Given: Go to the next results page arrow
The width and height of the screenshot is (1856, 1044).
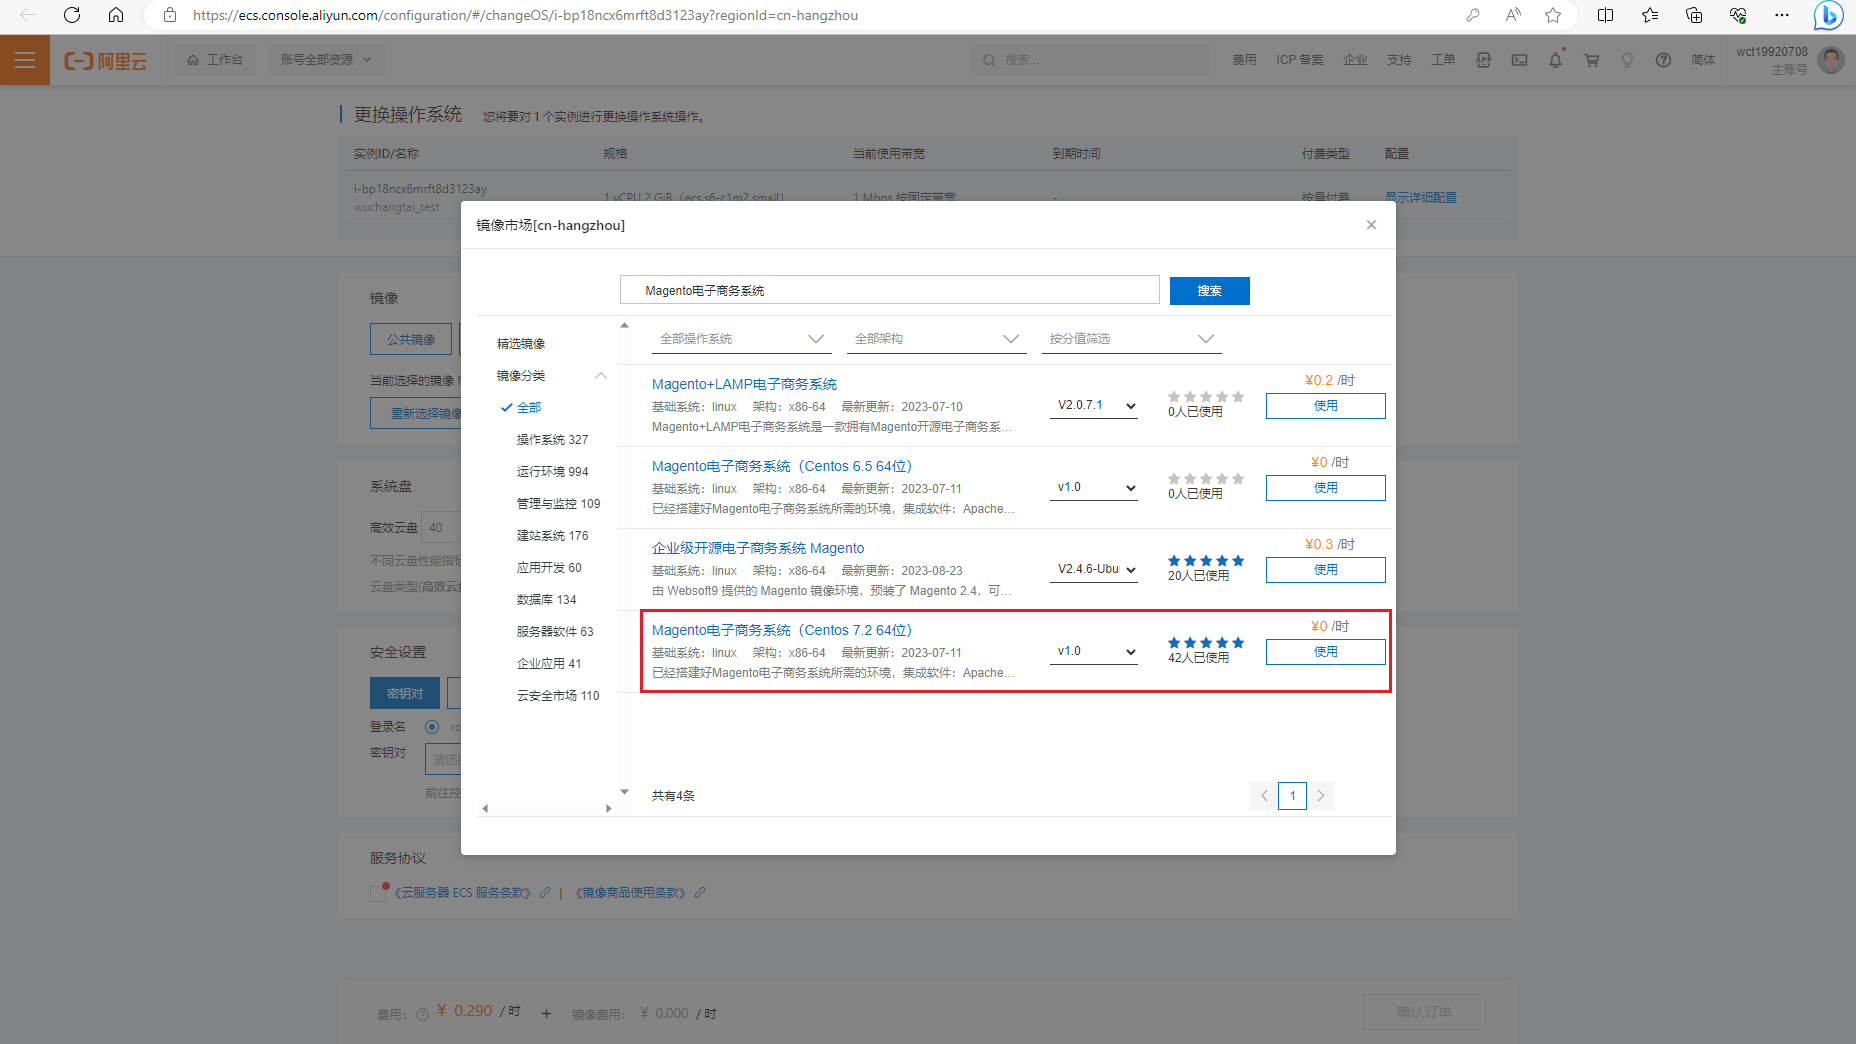Looking at the screenshot, I should [x=1321, y=796].
